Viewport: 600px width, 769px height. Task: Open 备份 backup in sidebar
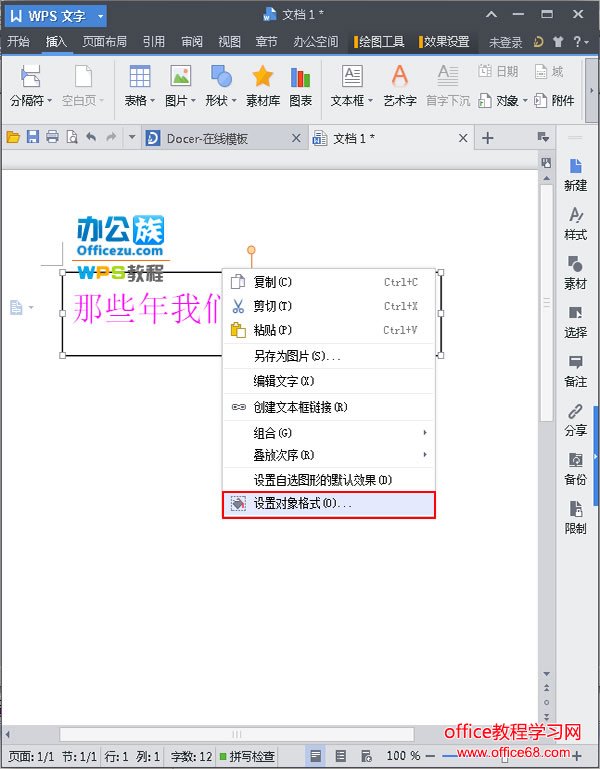[x=575, y=469]
